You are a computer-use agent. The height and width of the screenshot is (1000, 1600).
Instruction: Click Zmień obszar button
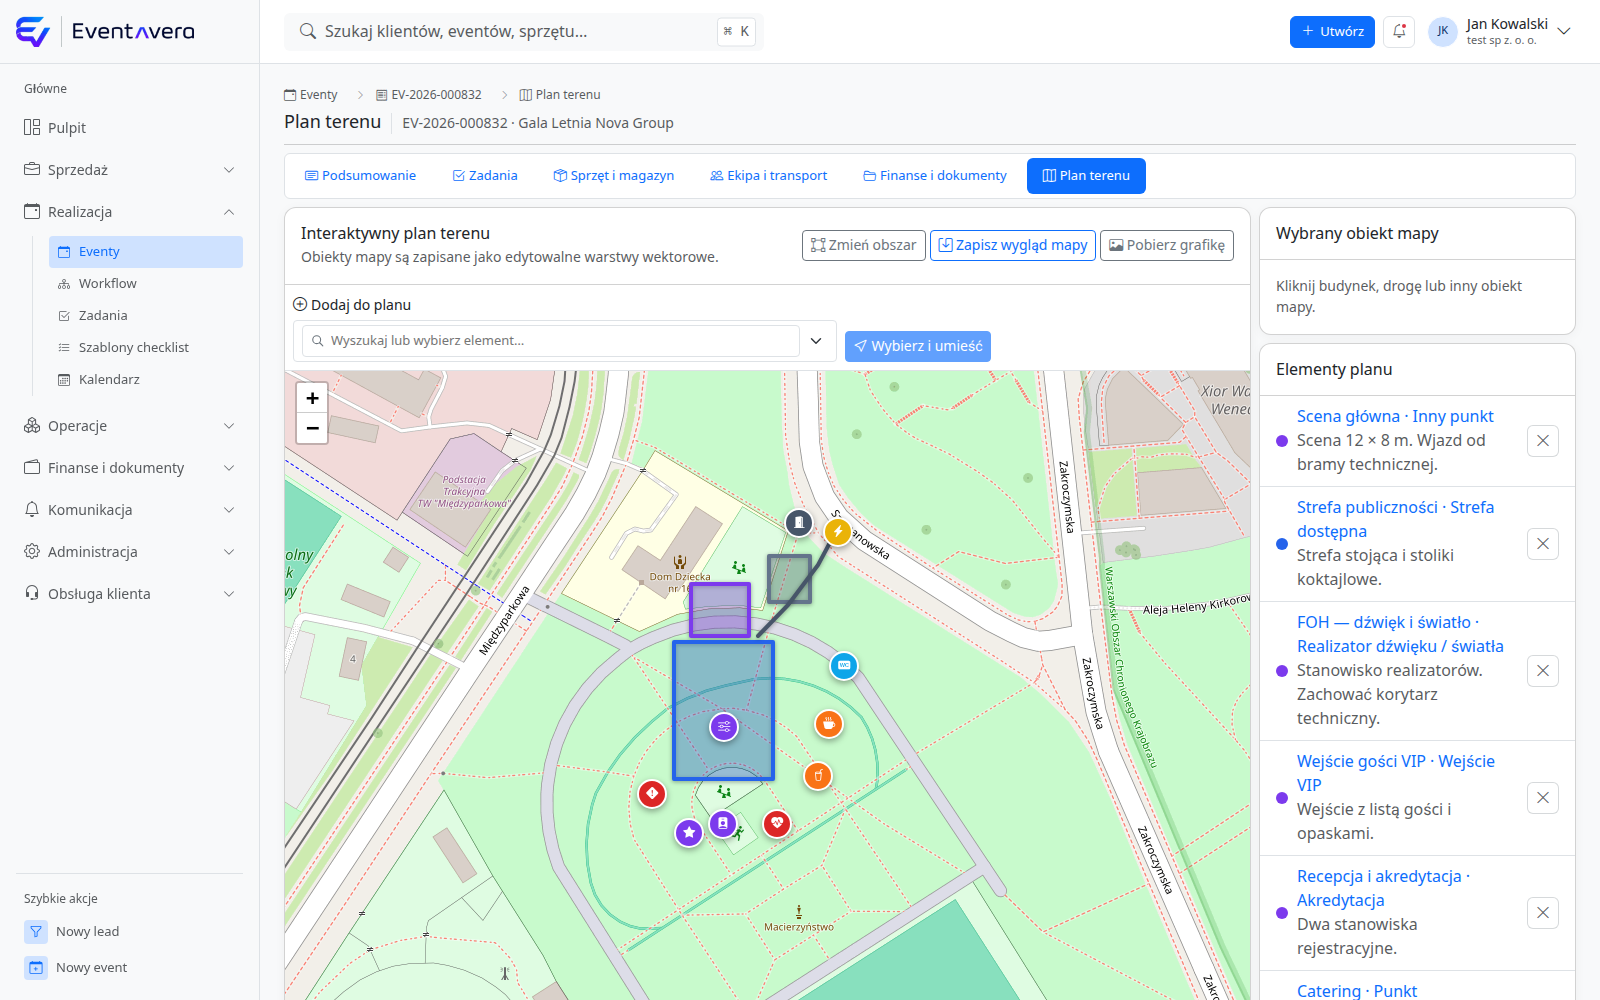click(x=864, y=245)
